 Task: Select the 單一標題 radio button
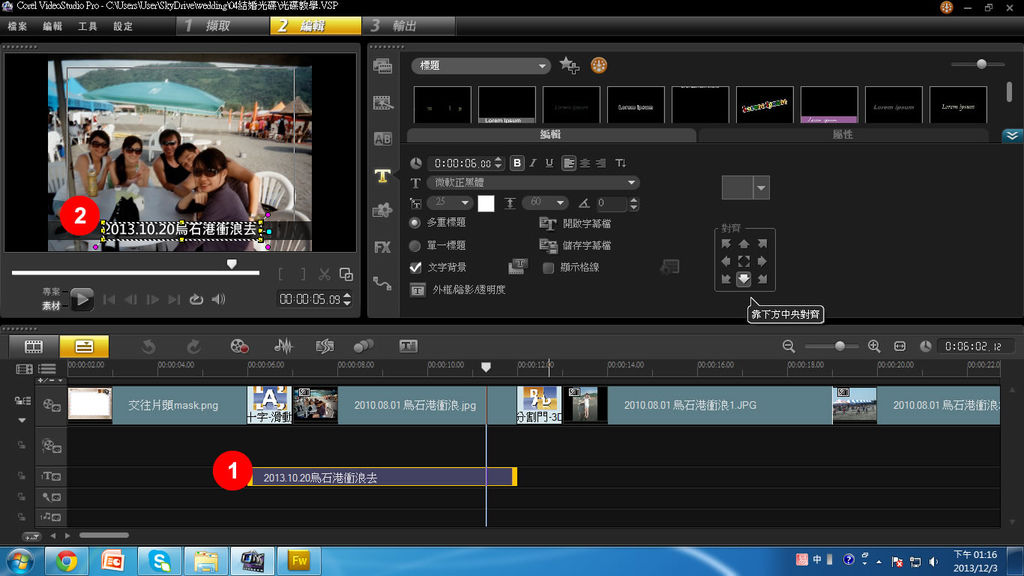[x=416, y=246]
